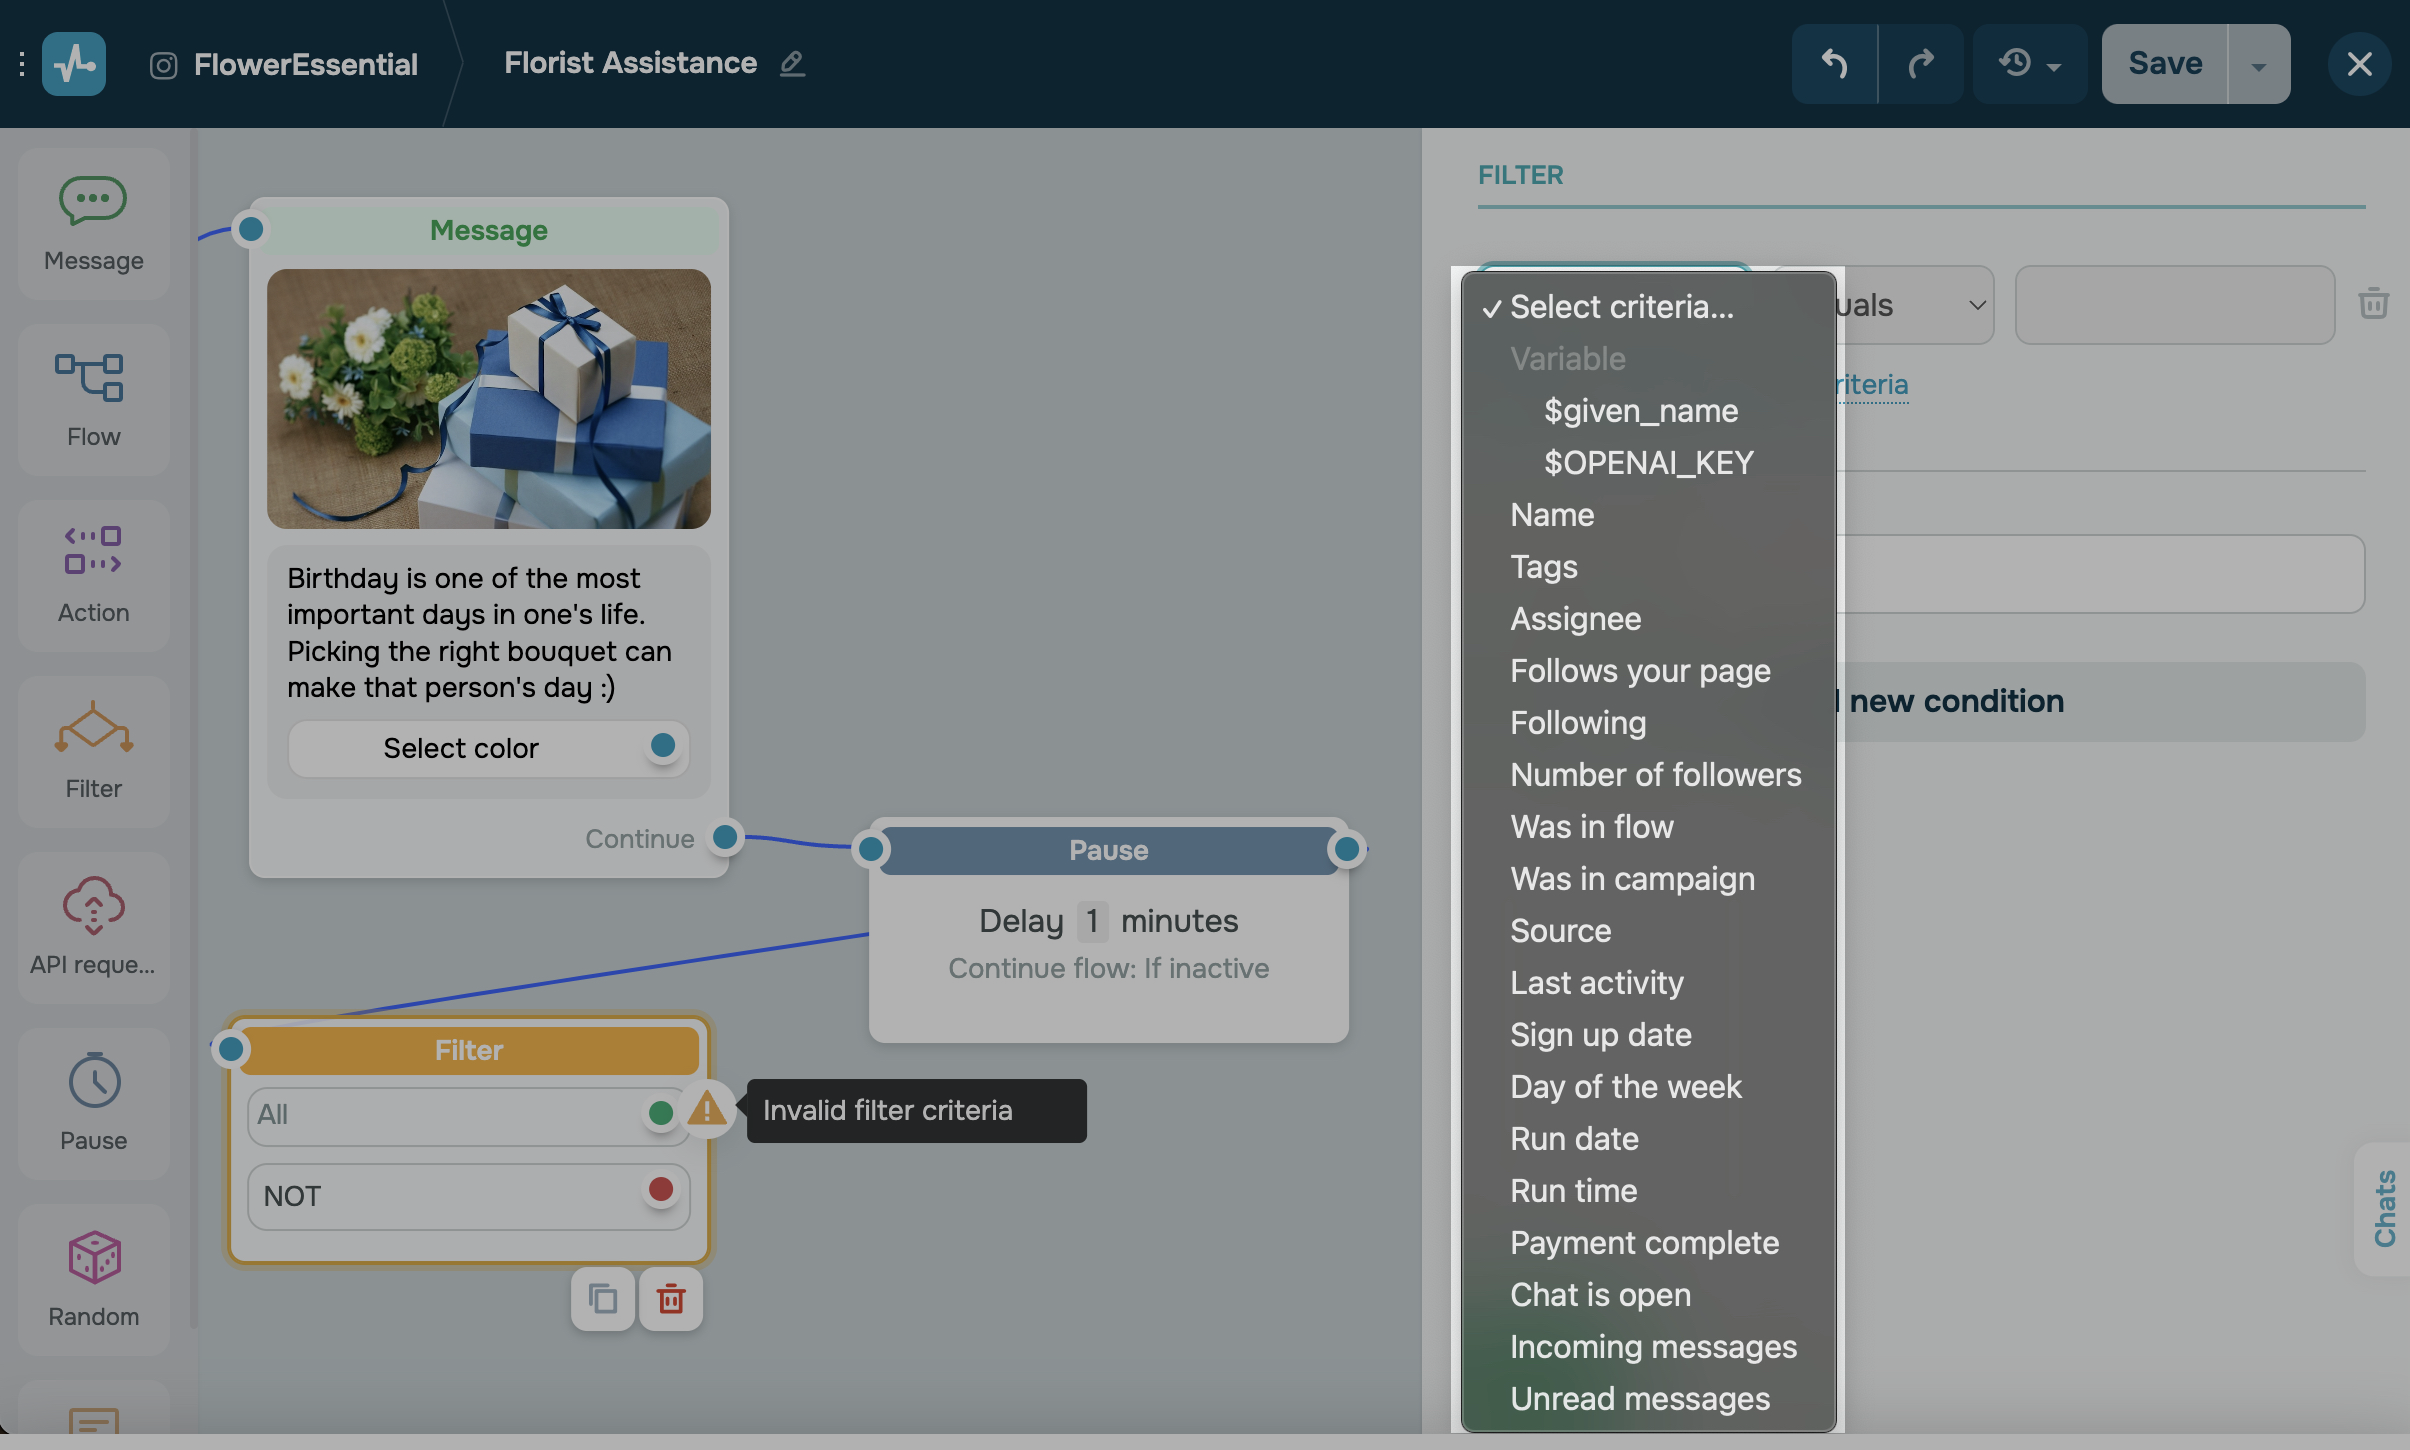
Task: Click the Save button
Action: pos(2164,64)
